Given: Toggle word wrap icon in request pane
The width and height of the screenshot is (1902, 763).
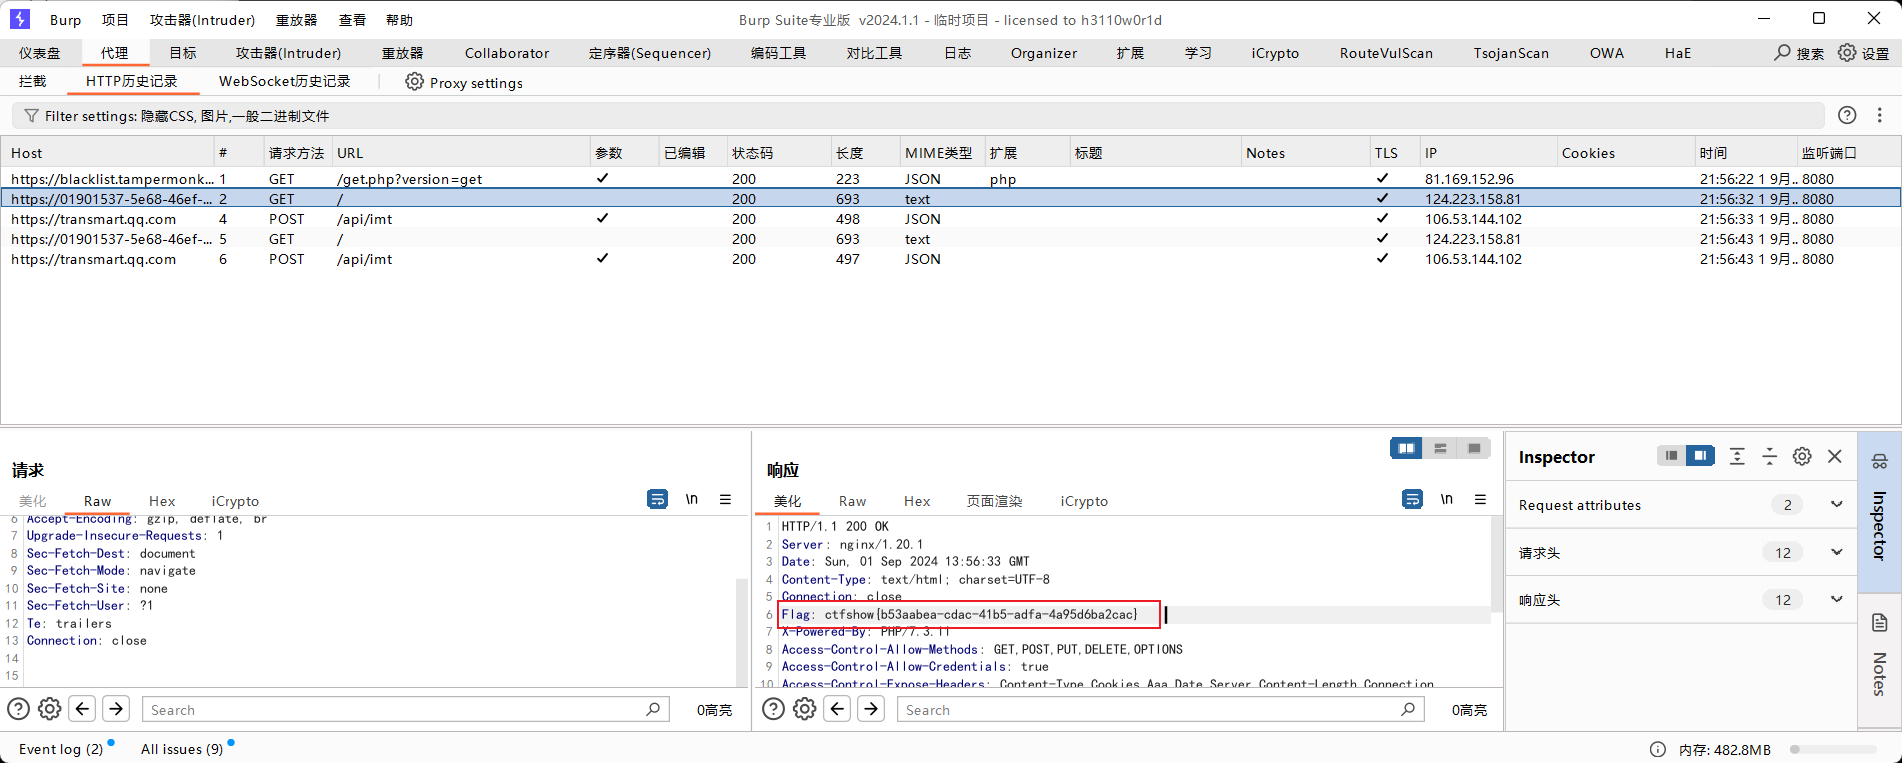Looking at the screenshot, I should (657, 499).
